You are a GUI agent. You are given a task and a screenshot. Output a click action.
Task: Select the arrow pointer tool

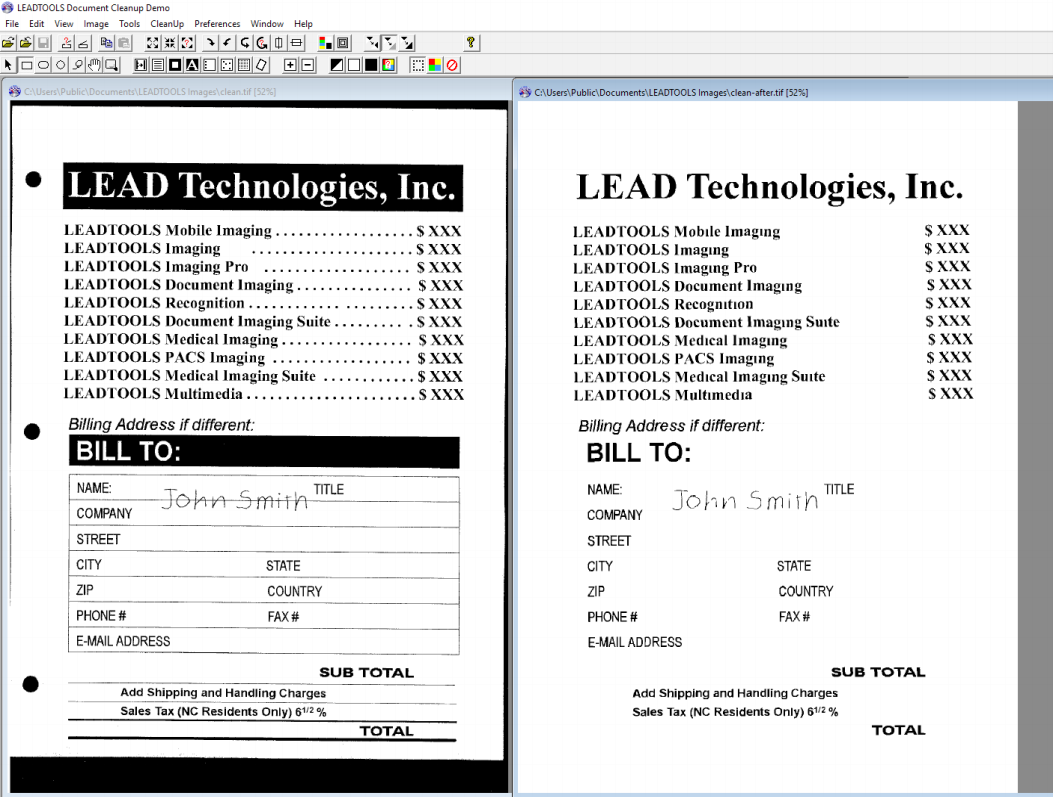pos(8,65)
